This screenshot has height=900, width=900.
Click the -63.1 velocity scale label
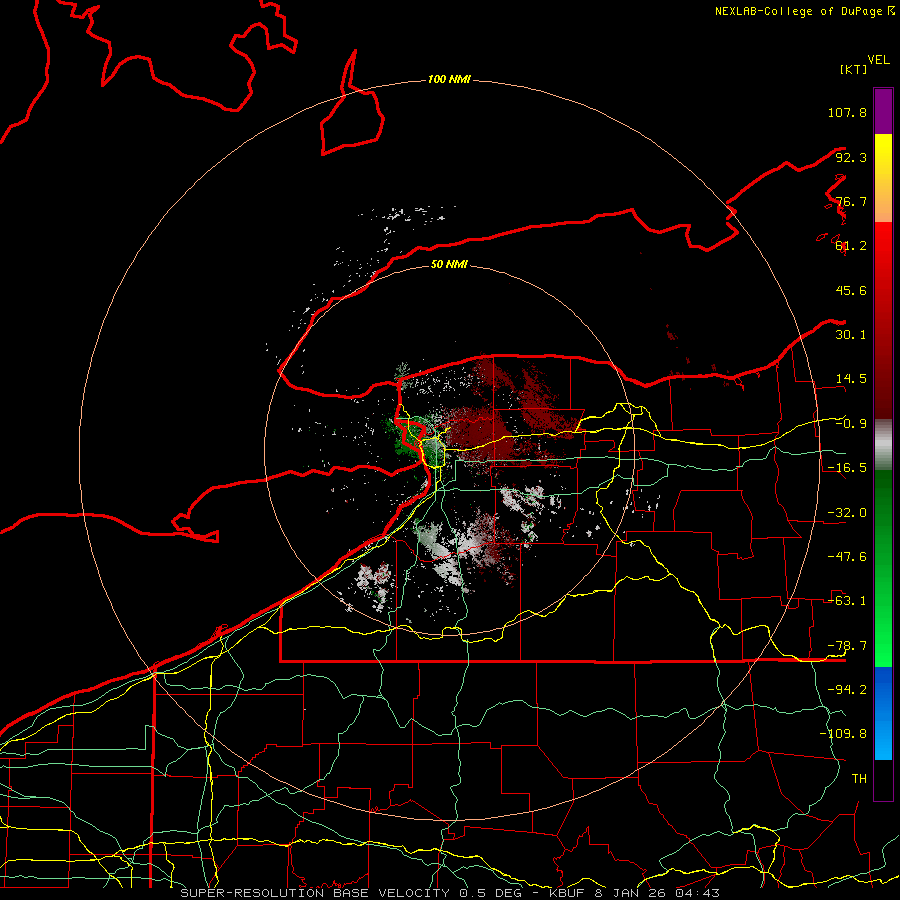(847, 601)
